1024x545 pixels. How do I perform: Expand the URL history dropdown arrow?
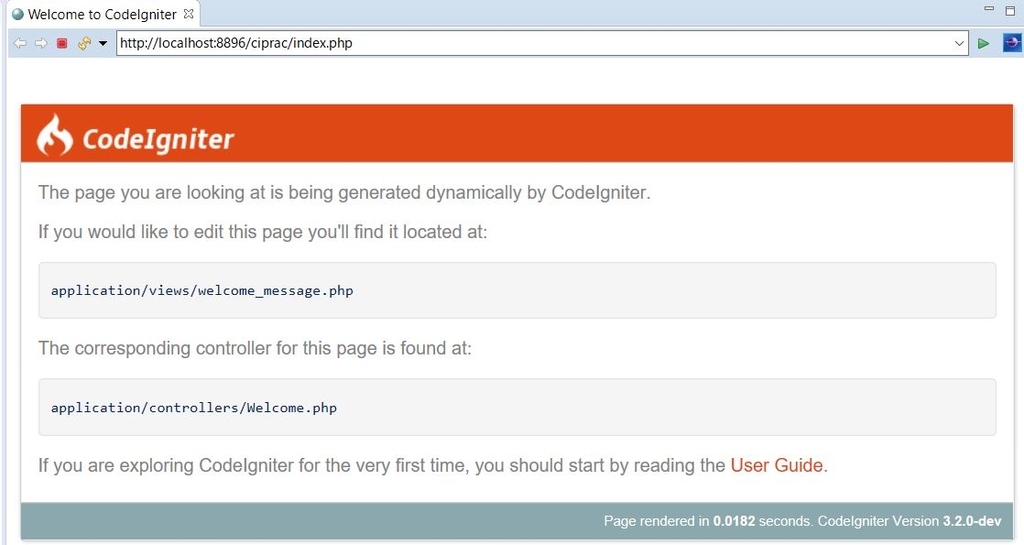959,44
